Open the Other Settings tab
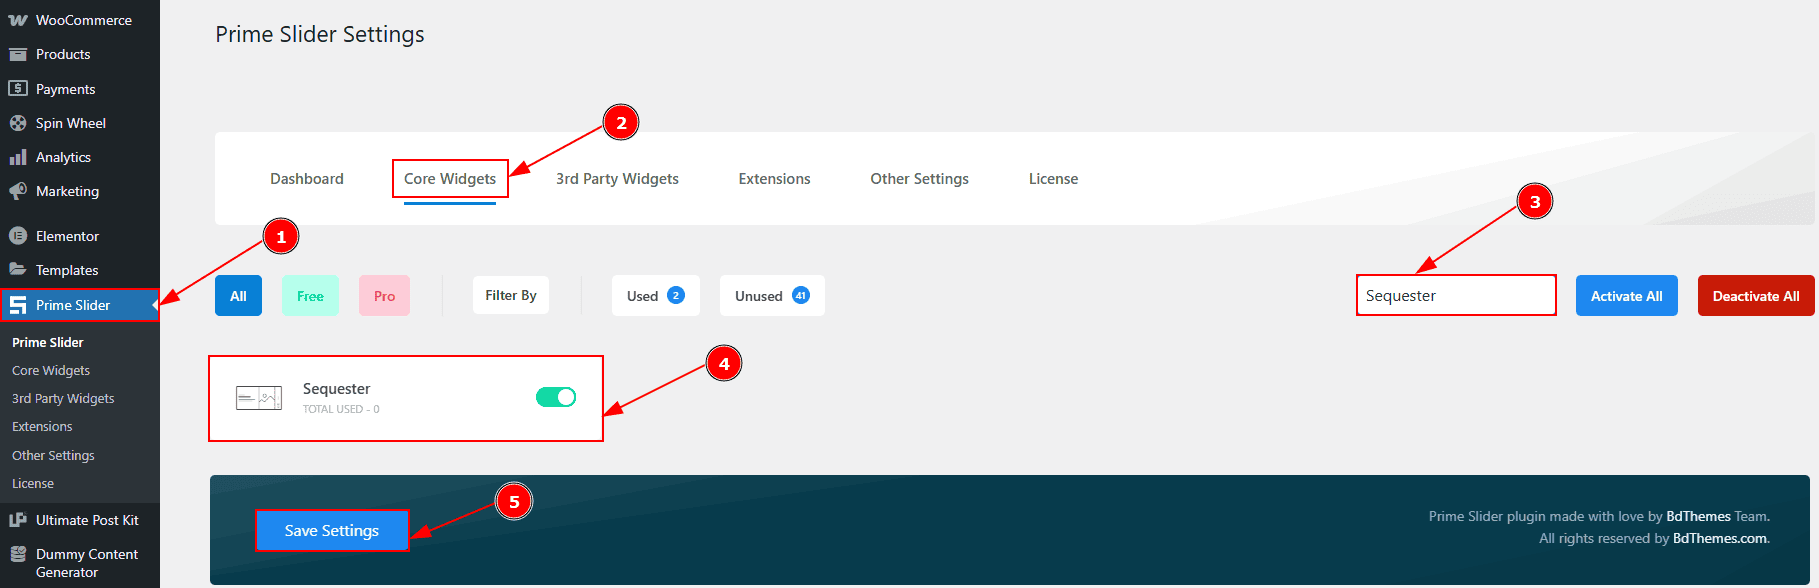 [x=919, y=179]
